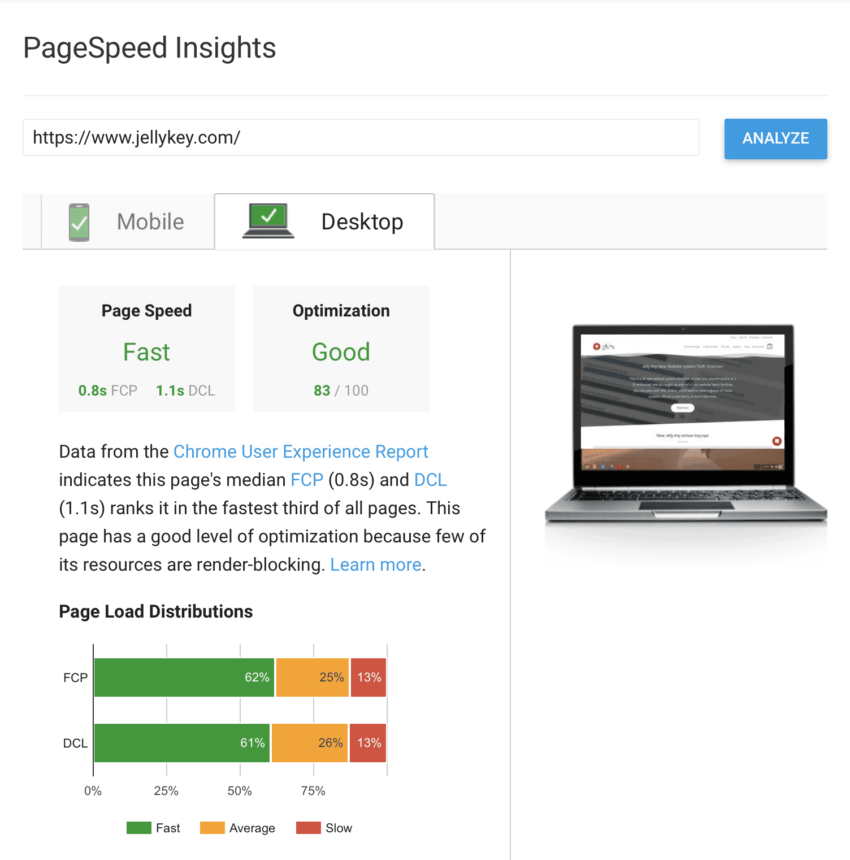850x860 pixels.
Task: Open the Learn more link
Action: point(375,564)
